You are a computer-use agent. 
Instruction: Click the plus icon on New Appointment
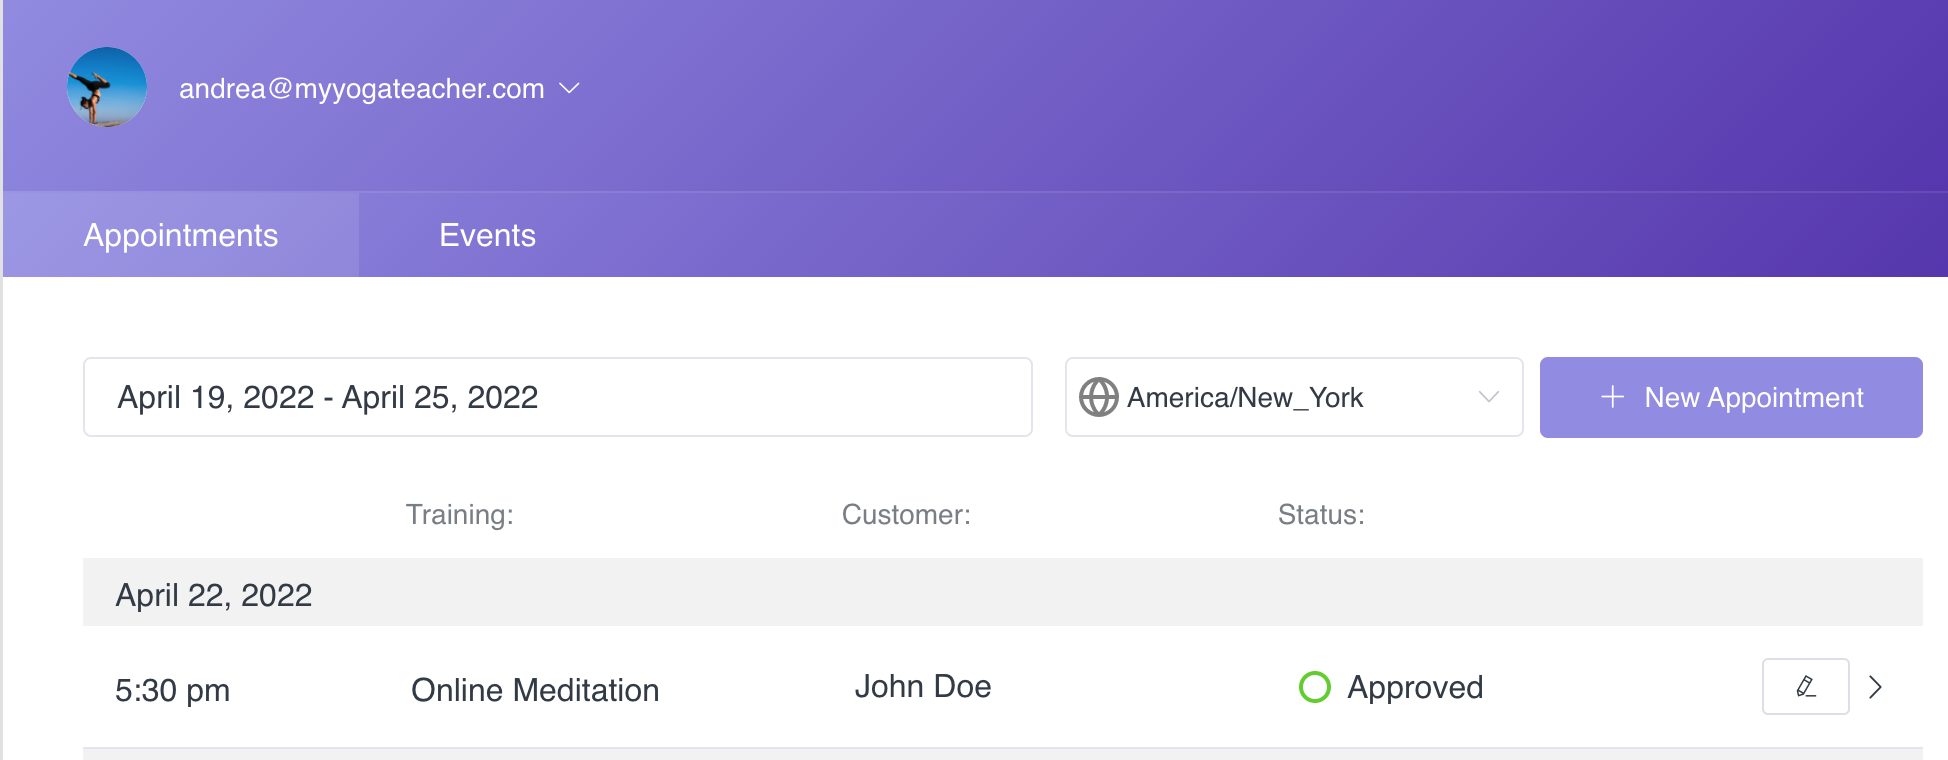[1612, 397]
